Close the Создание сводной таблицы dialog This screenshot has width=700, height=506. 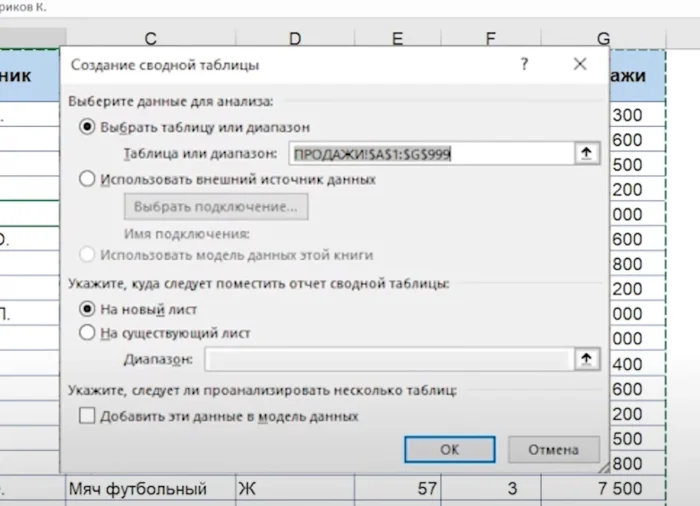(x=580, y=64)
